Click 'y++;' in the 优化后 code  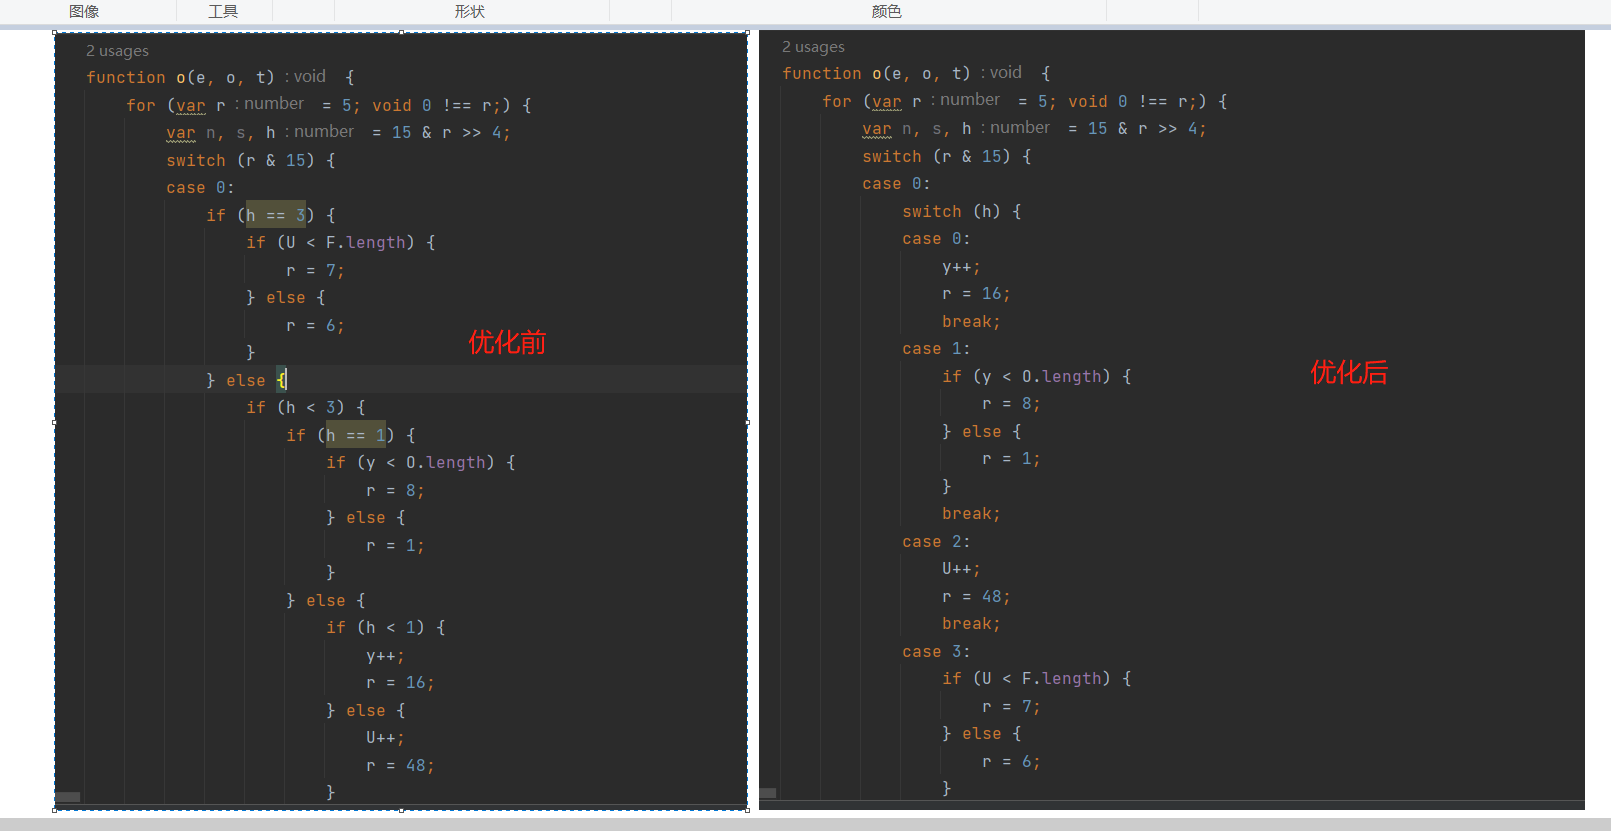961,267
